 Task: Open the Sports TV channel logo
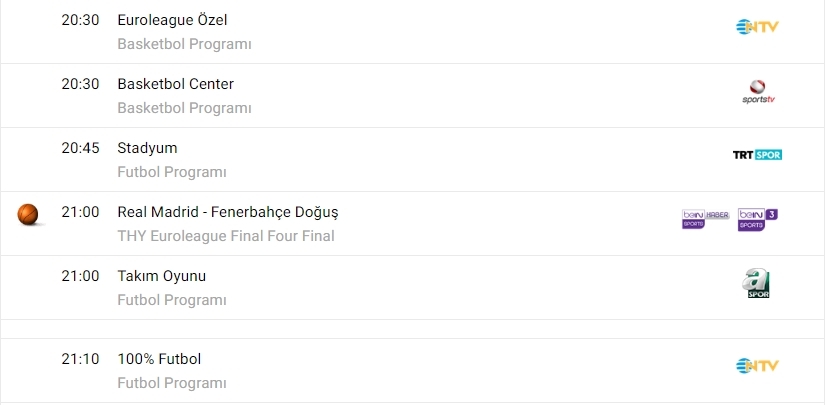click(x=759, y=93)
